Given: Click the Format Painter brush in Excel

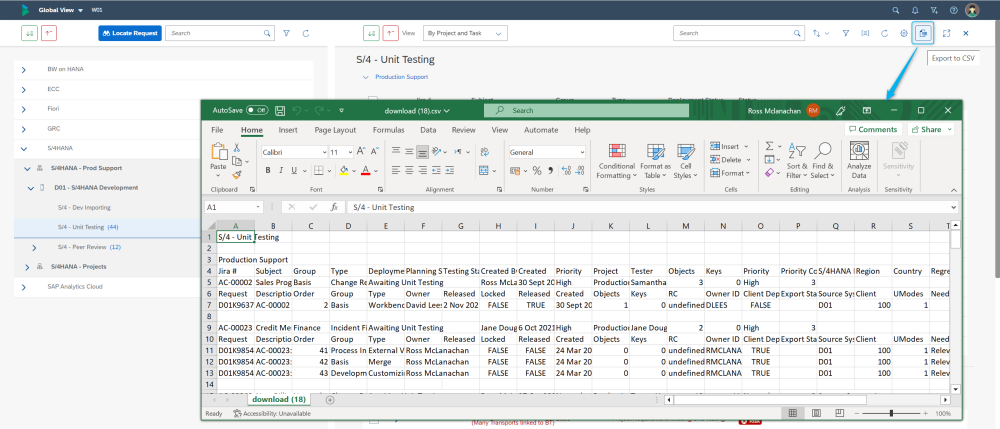Looking at the screenshot, I should [237, 173].
